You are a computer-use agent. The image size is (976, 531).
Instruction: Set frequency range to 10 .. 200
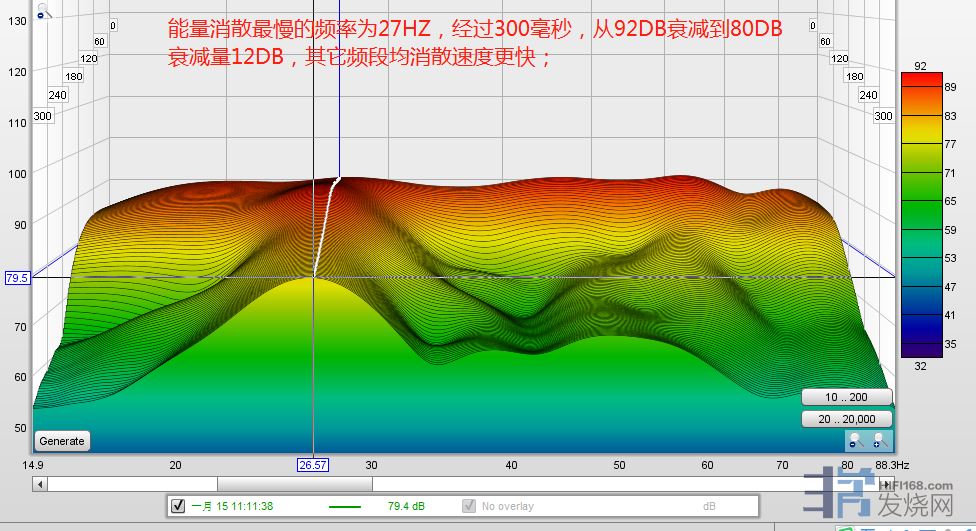[846, 398]
